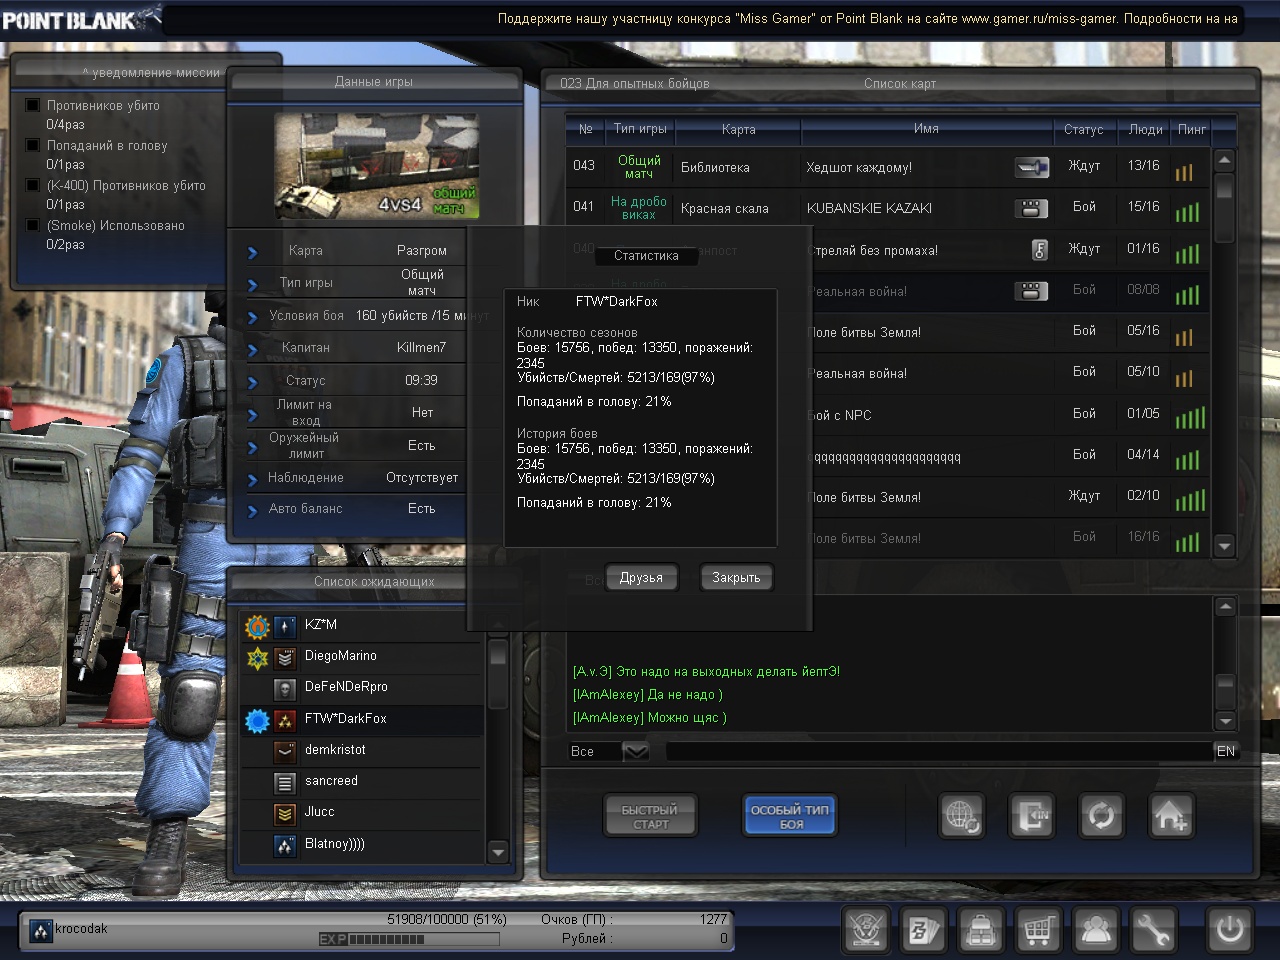Open the chat channel 'Все' dropdown
This screenshot has height=960, width=1280.
[636, 751]
